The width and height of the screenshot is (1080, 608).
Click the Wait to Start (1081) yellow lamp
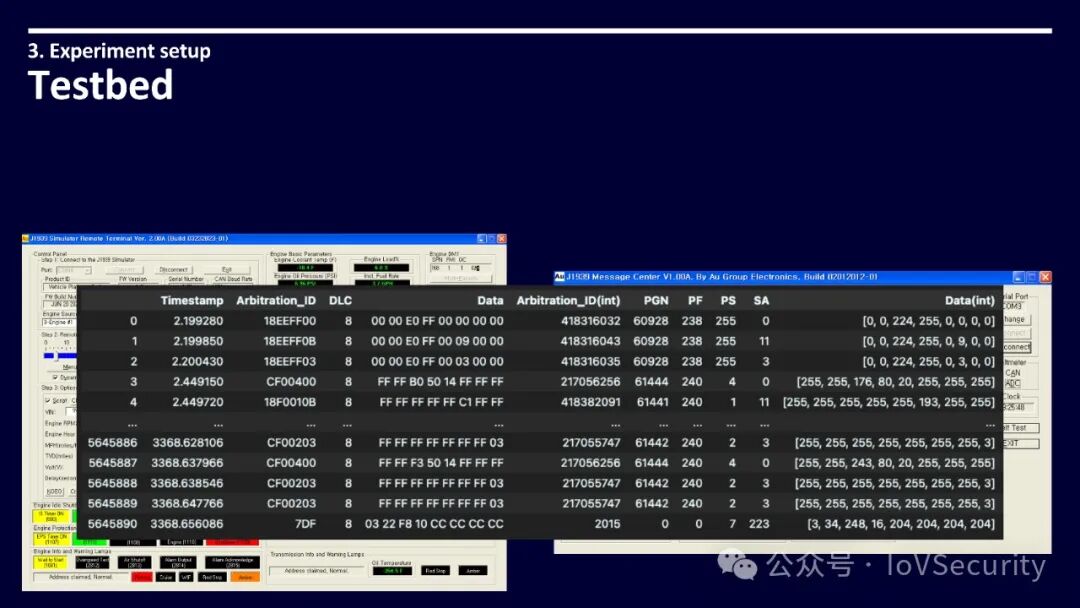click(x=50, y=562)
